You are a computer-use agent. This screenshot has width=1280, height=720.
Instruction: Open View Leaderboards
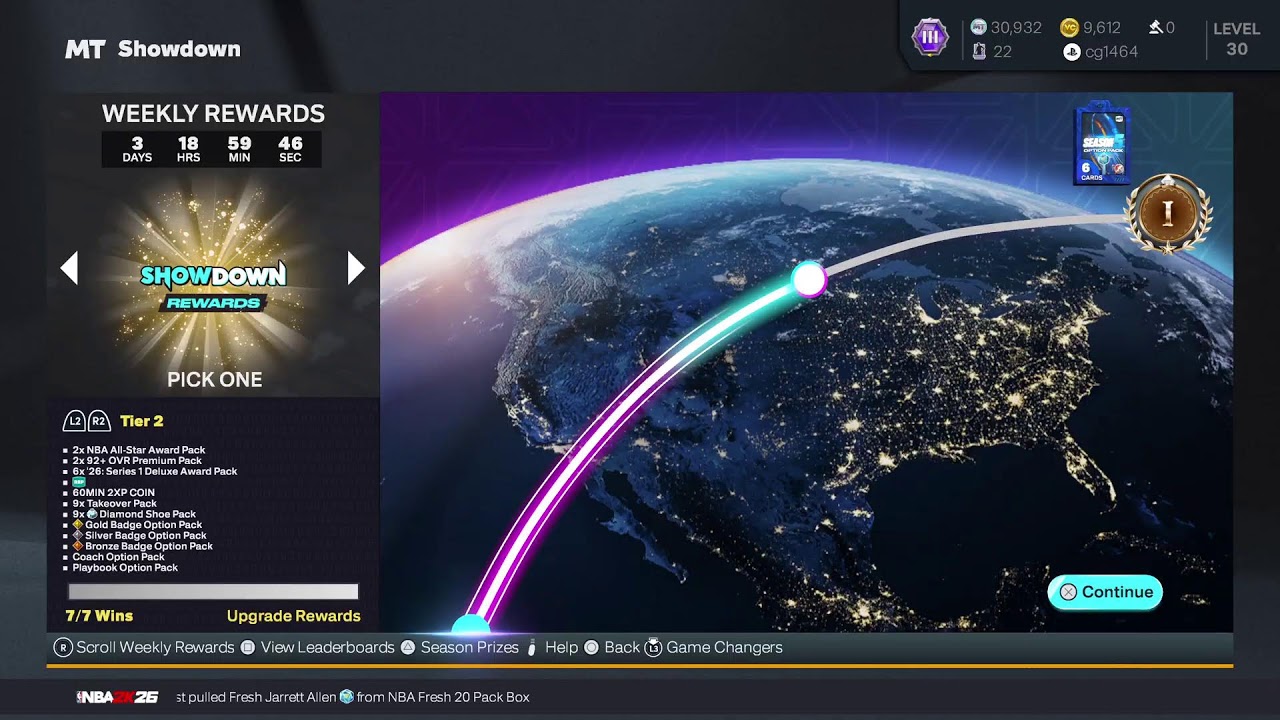(328, 647)
